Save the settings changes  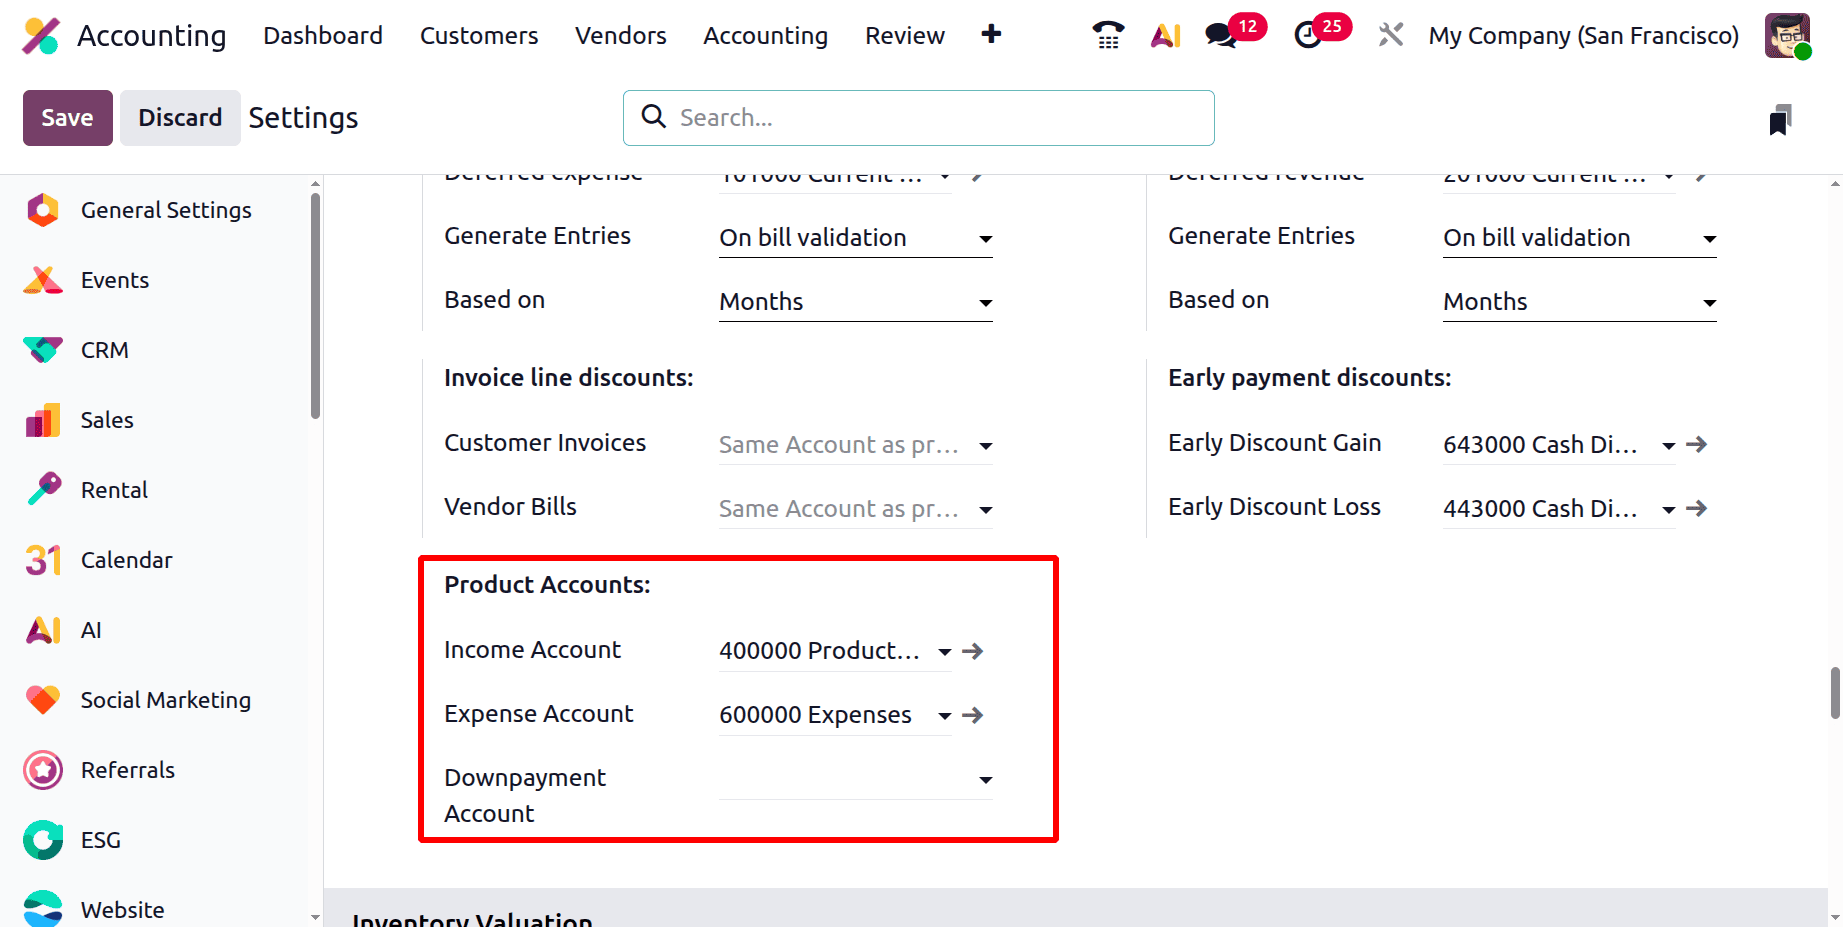(66, 117)
